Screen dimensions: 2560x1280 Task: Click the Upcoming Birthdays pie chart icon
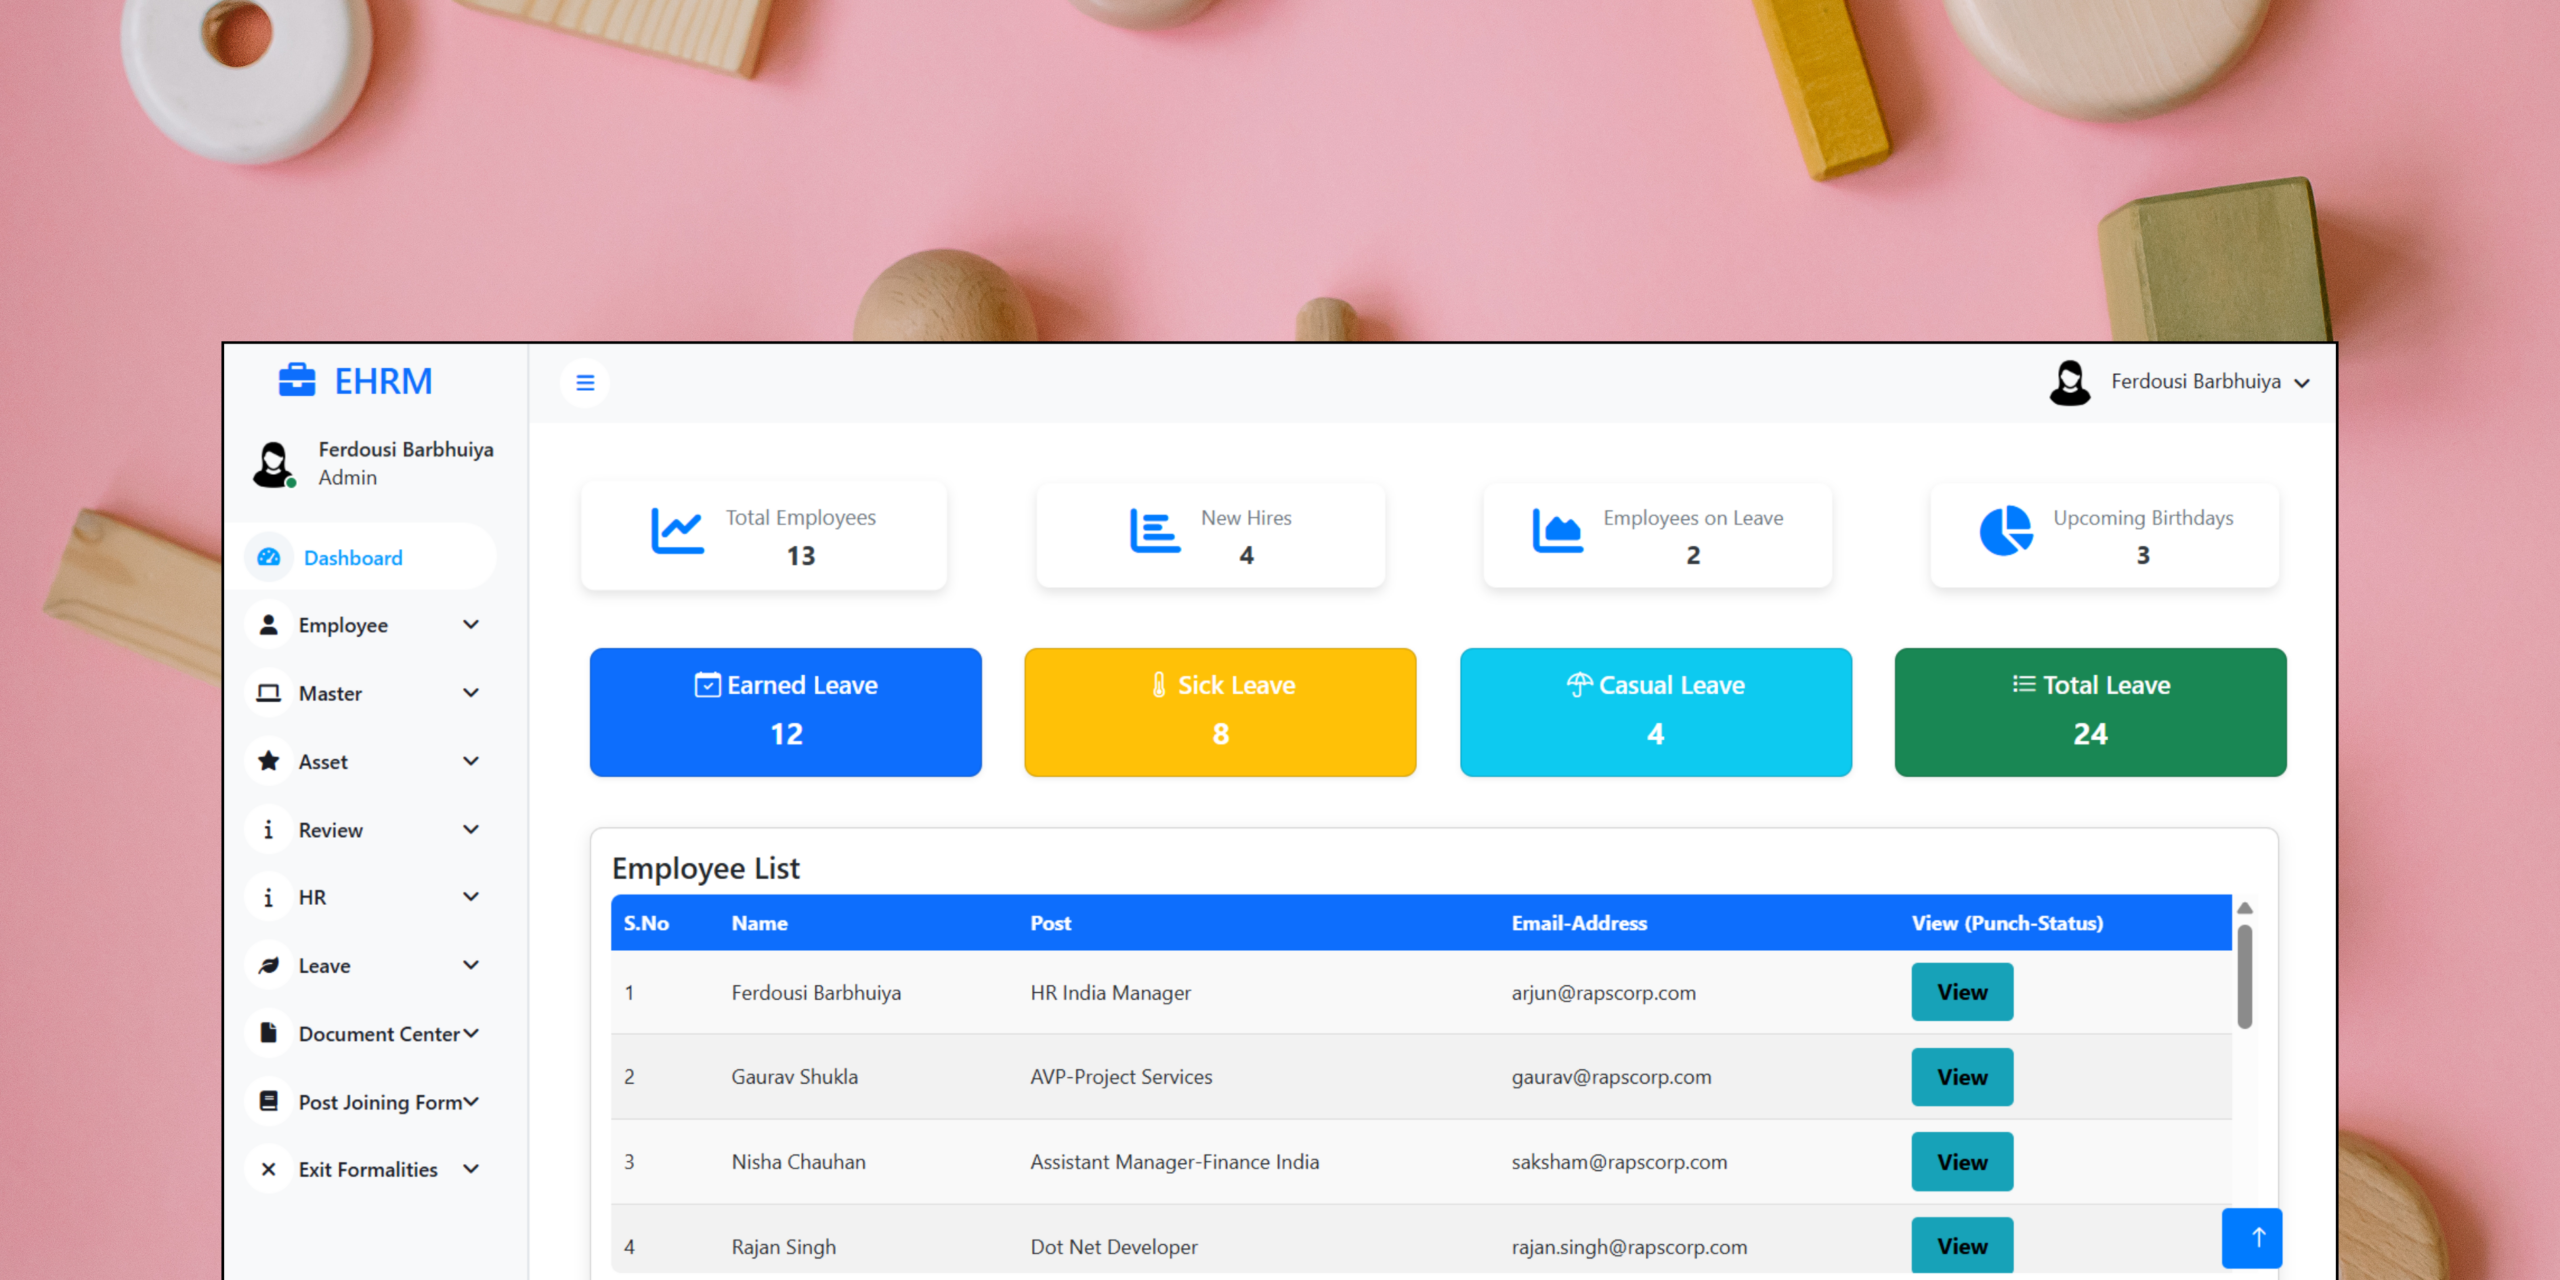coord(2006,531)
